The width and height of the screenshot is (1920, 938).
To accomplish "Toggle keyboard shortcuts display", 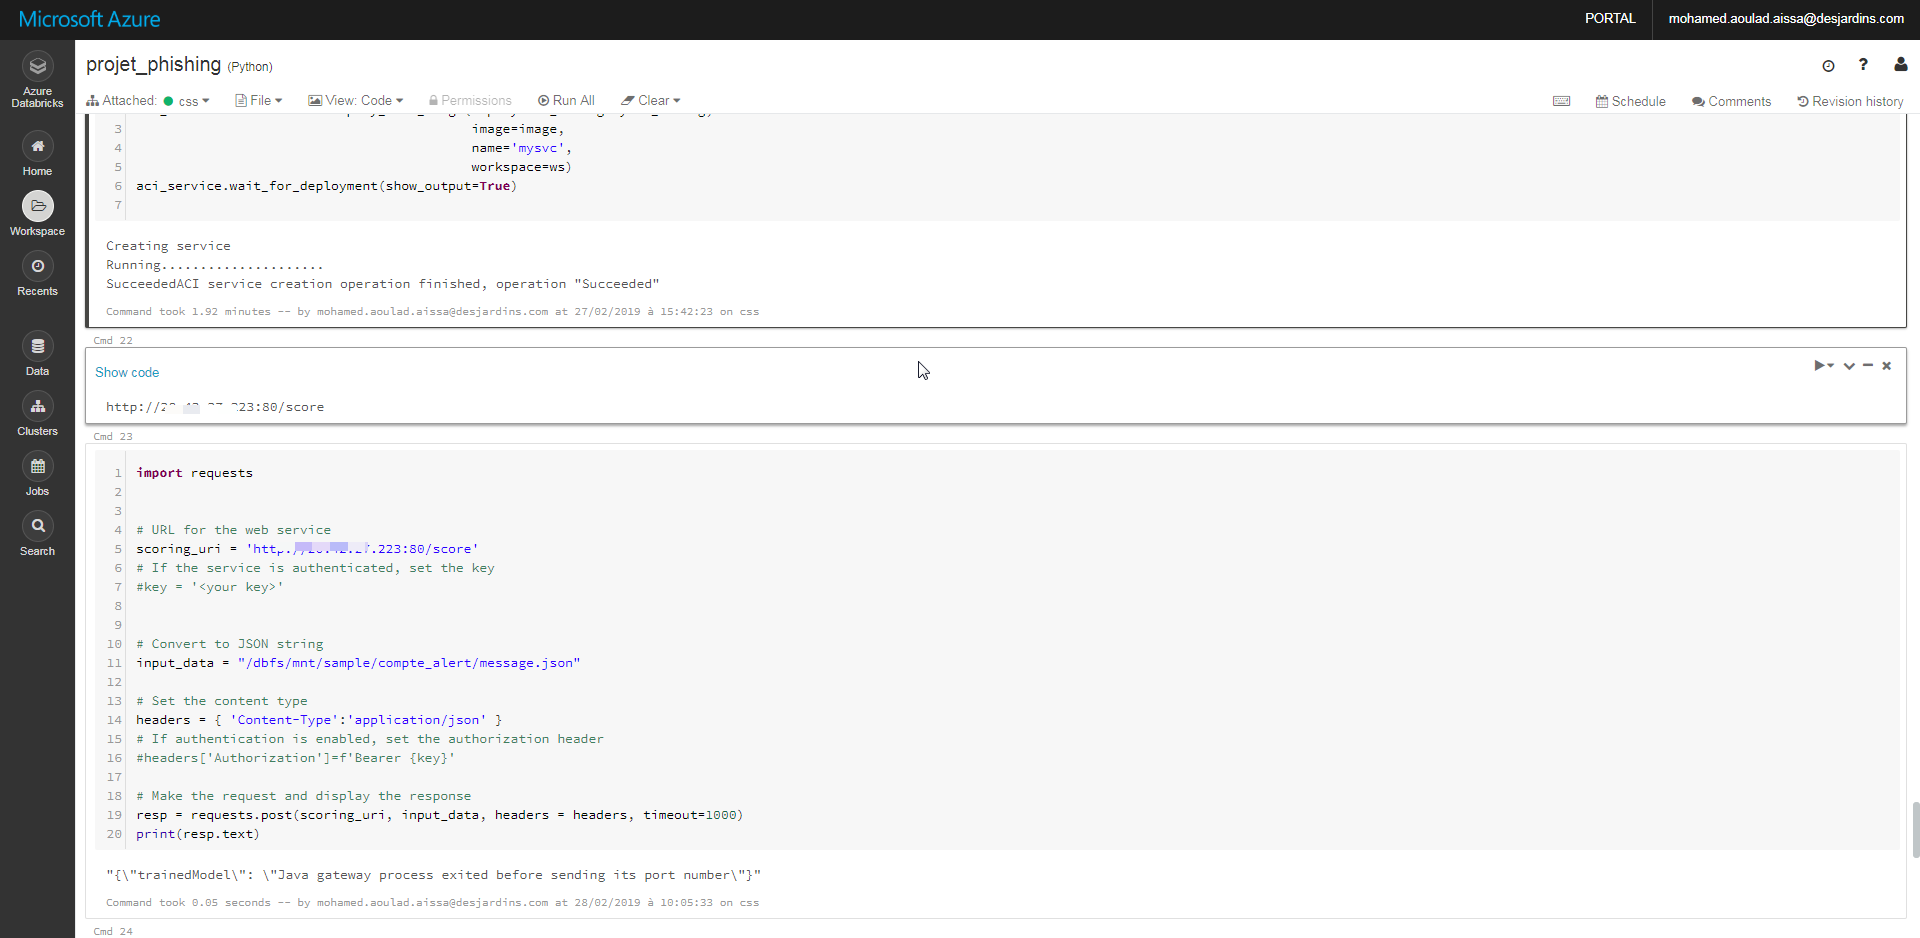I will point(1562,101).
